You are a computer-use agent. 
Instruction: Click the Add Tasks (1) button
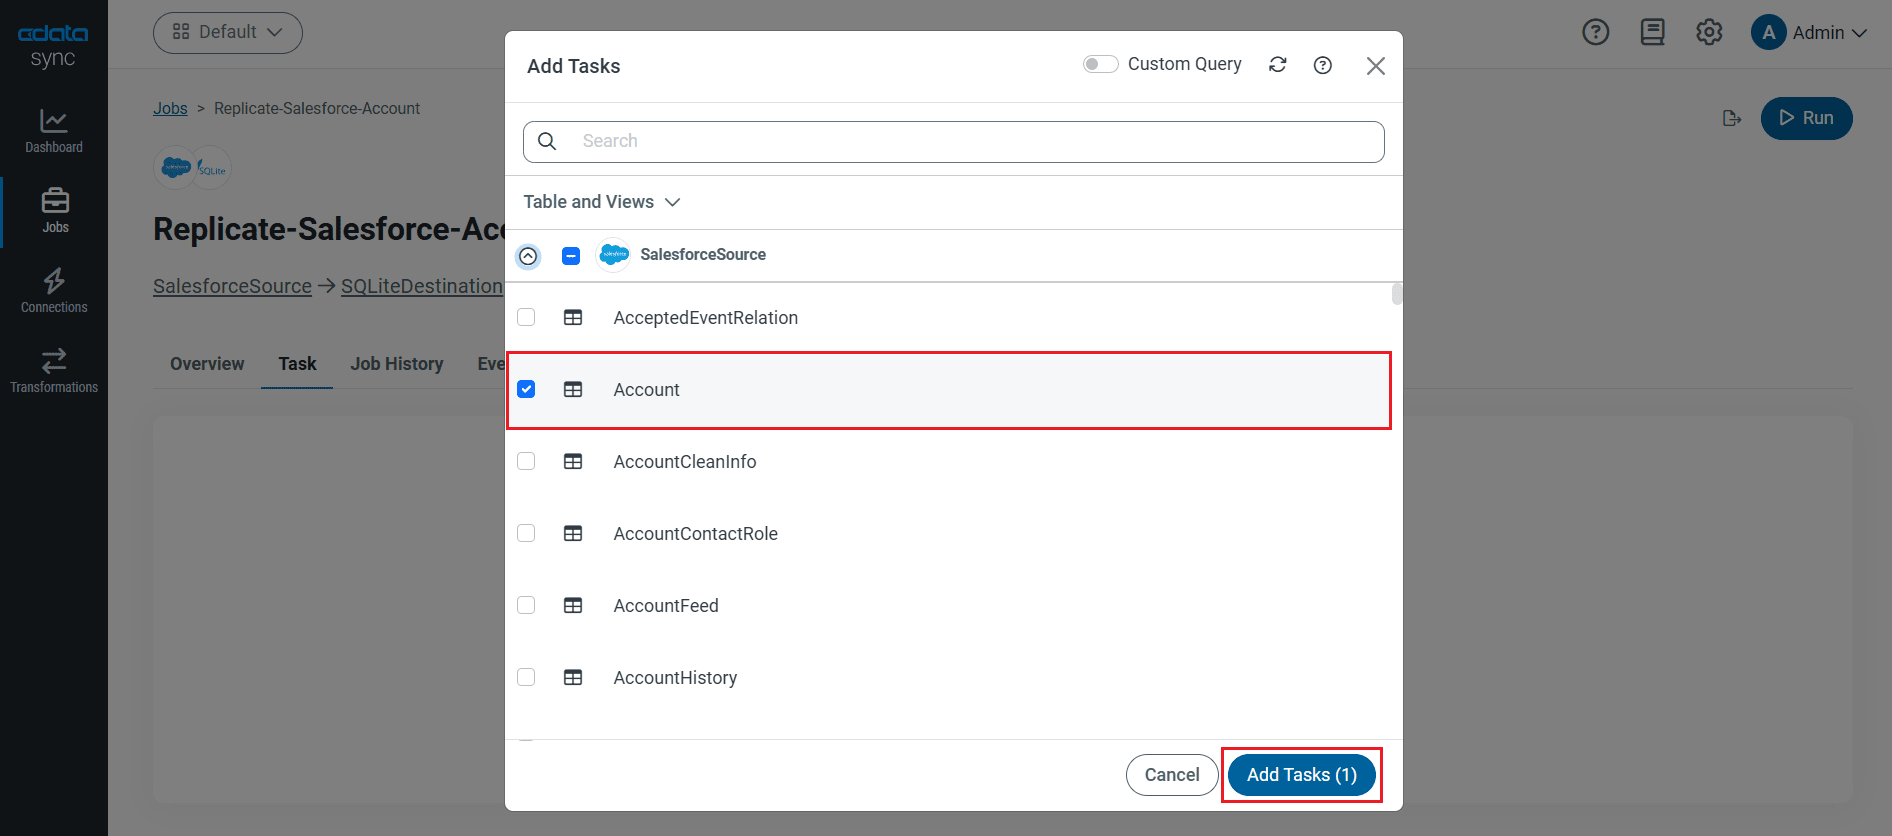[1301, 775]
